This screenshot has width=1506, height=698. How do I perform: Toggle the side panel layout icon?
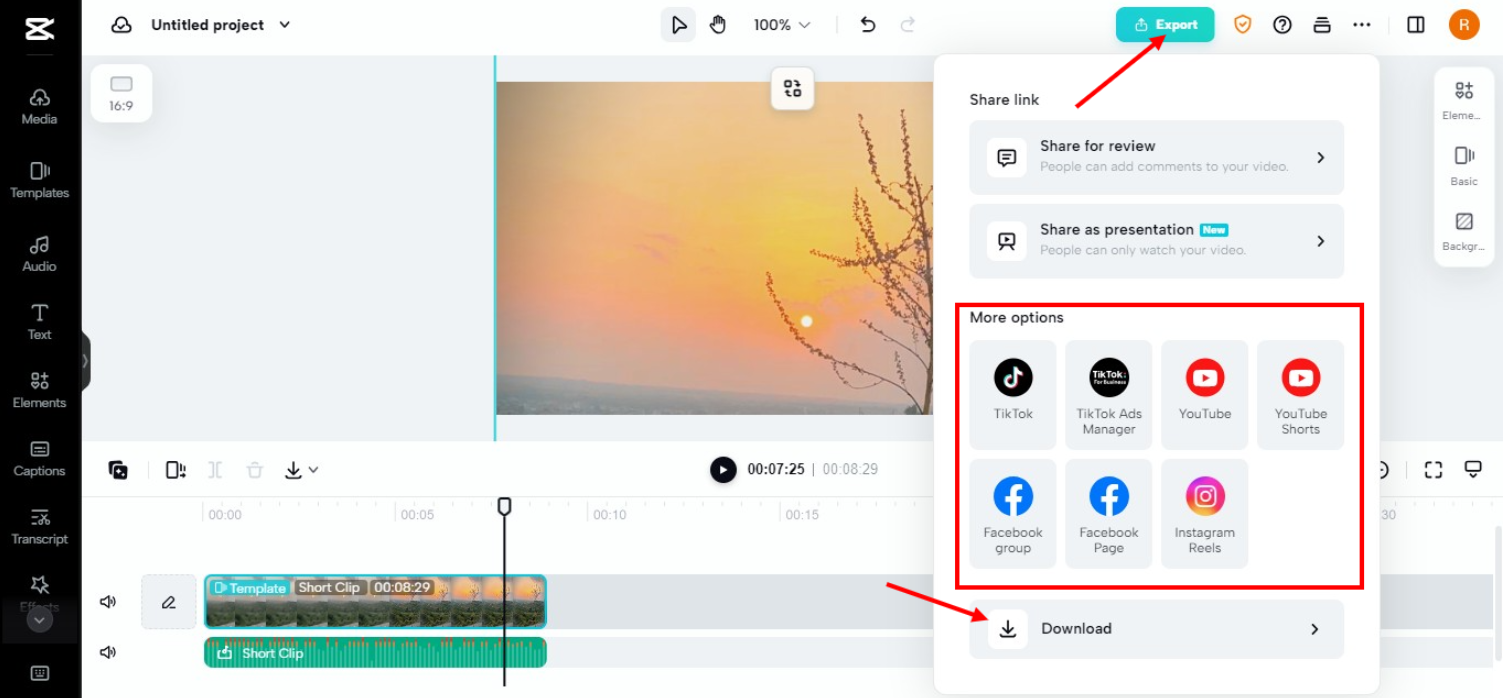click(1416, 25)
